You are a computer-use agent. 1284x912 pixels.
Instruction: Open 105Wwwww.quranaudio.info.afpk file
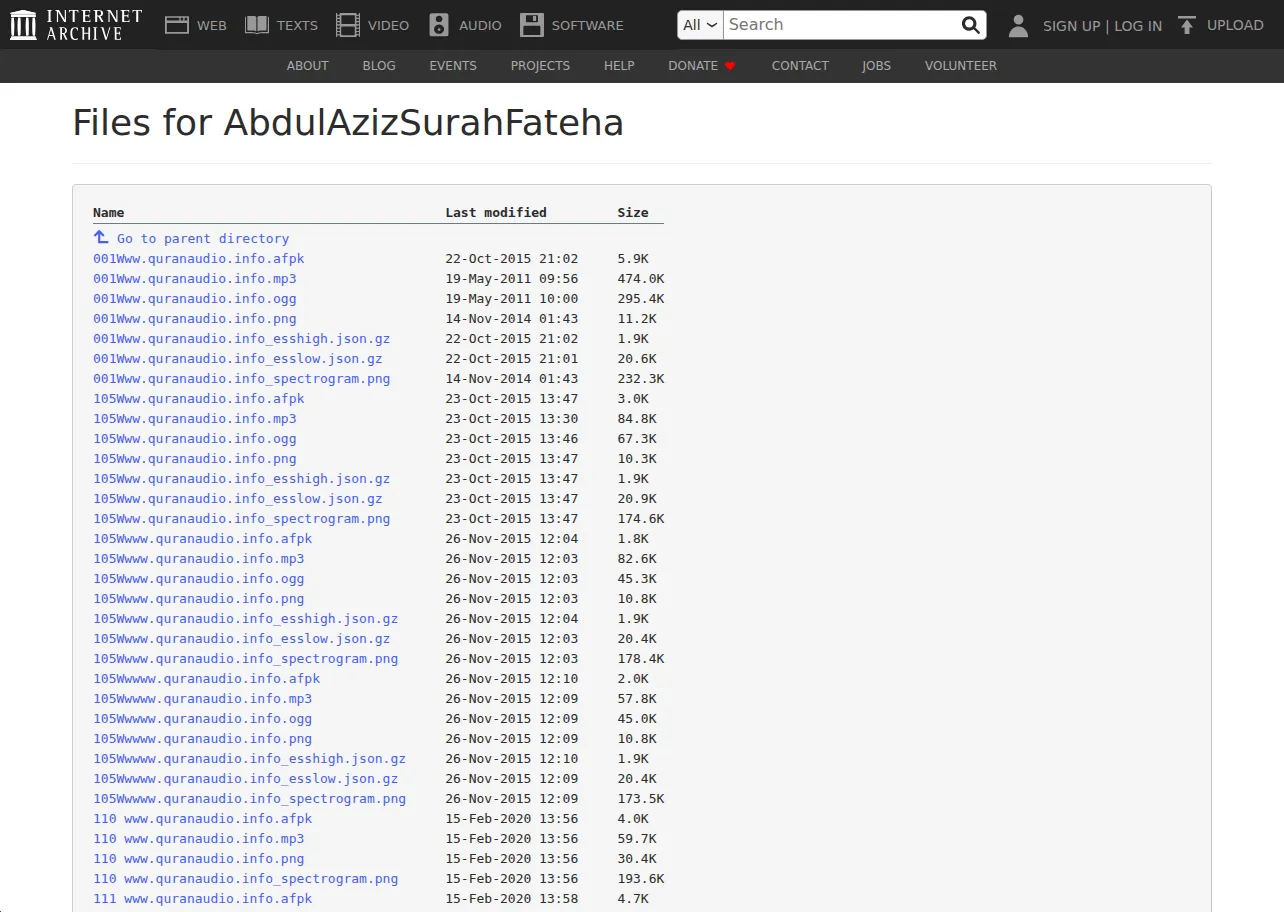[x=207, y=679]
